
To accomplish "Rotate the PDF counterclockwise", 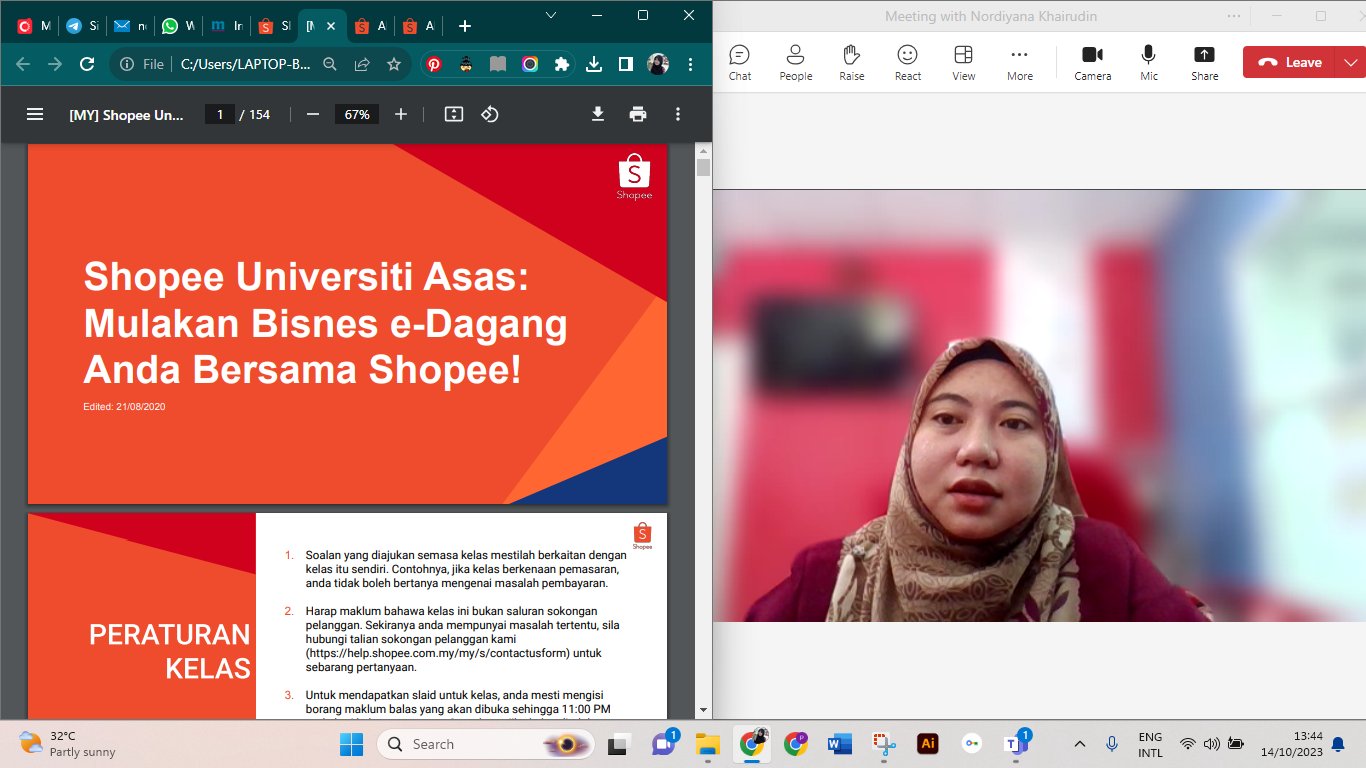I will click(x=490, y=114).
